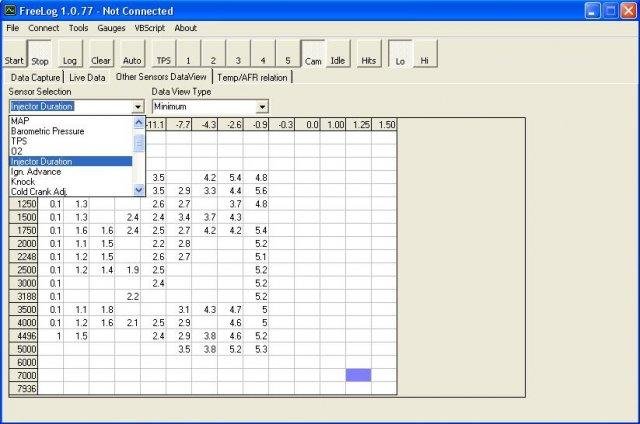Choose MAP from the sensor list
This screenshot has height=424, width=640.
point(71,121)
